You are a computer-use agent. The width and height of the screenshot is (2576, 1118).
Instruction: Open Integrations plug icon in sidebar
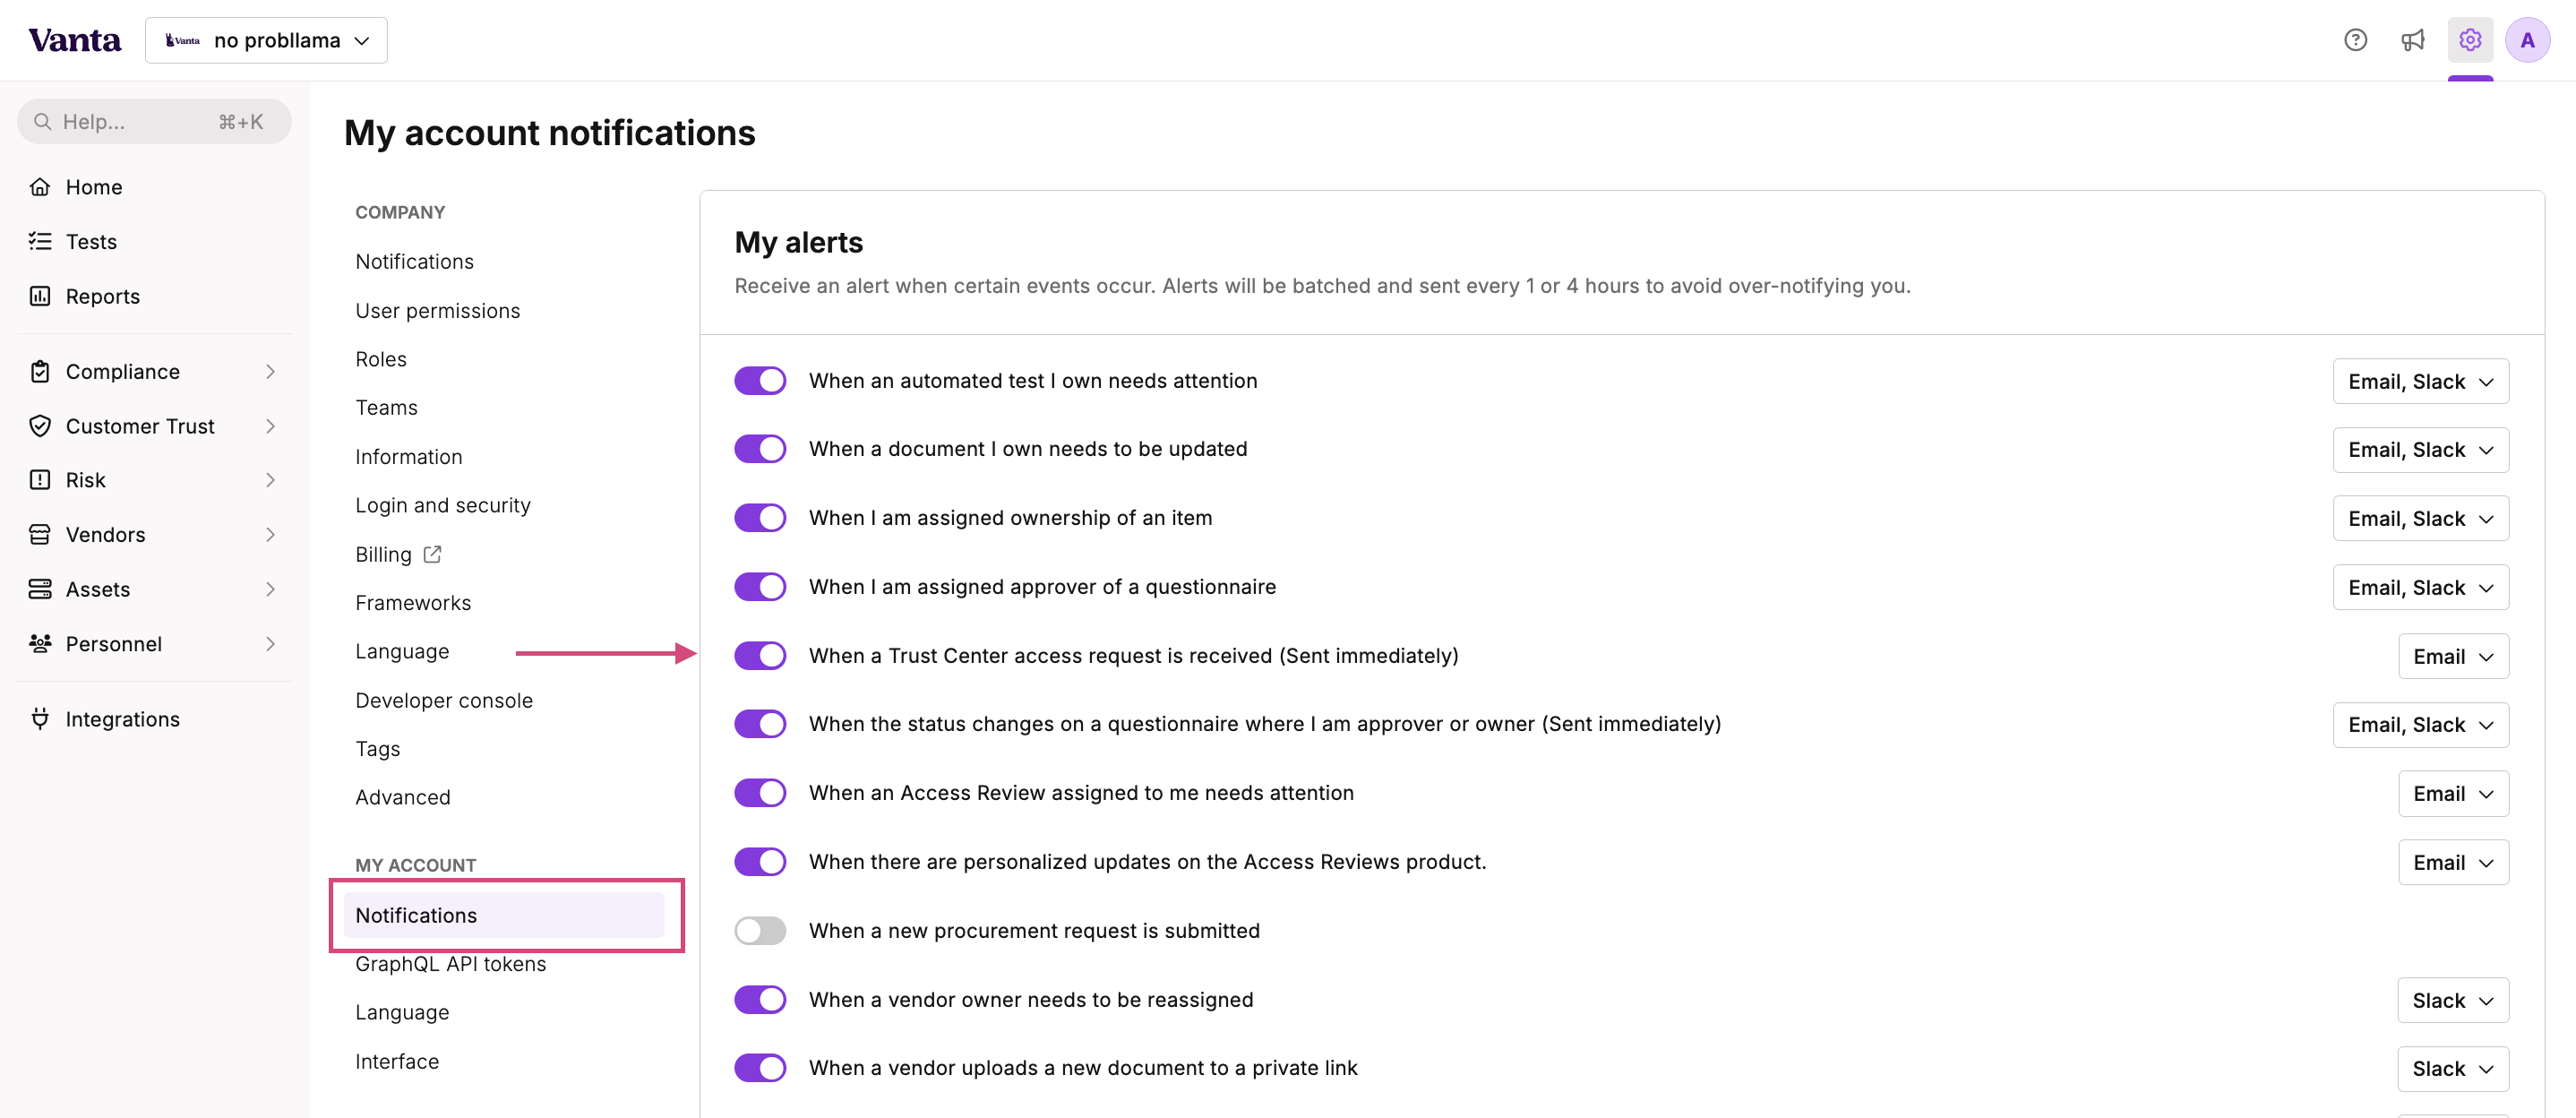[40, 719]
